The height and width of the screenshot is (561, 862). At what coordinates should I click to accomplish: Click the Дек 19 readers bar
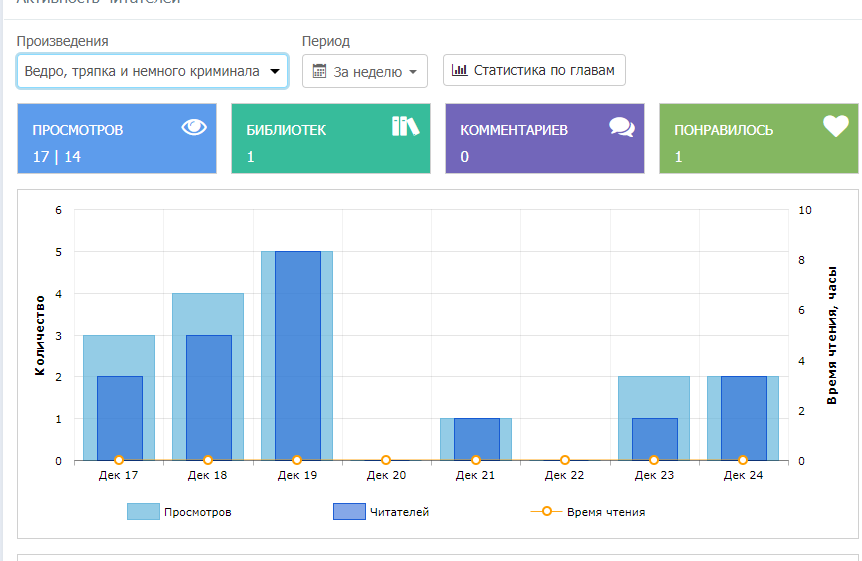297,355
